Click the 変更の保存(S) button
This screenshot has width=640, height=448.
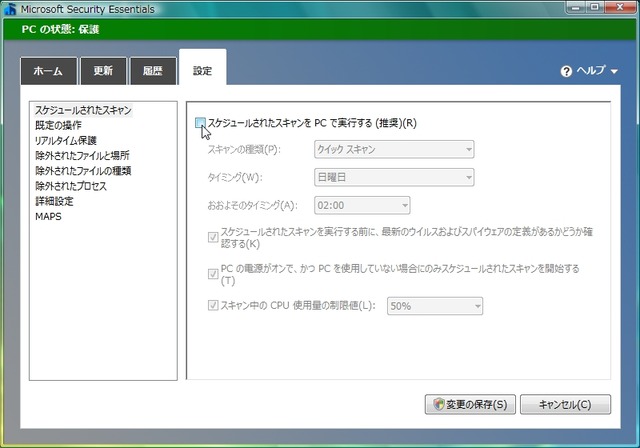point(470,404)
